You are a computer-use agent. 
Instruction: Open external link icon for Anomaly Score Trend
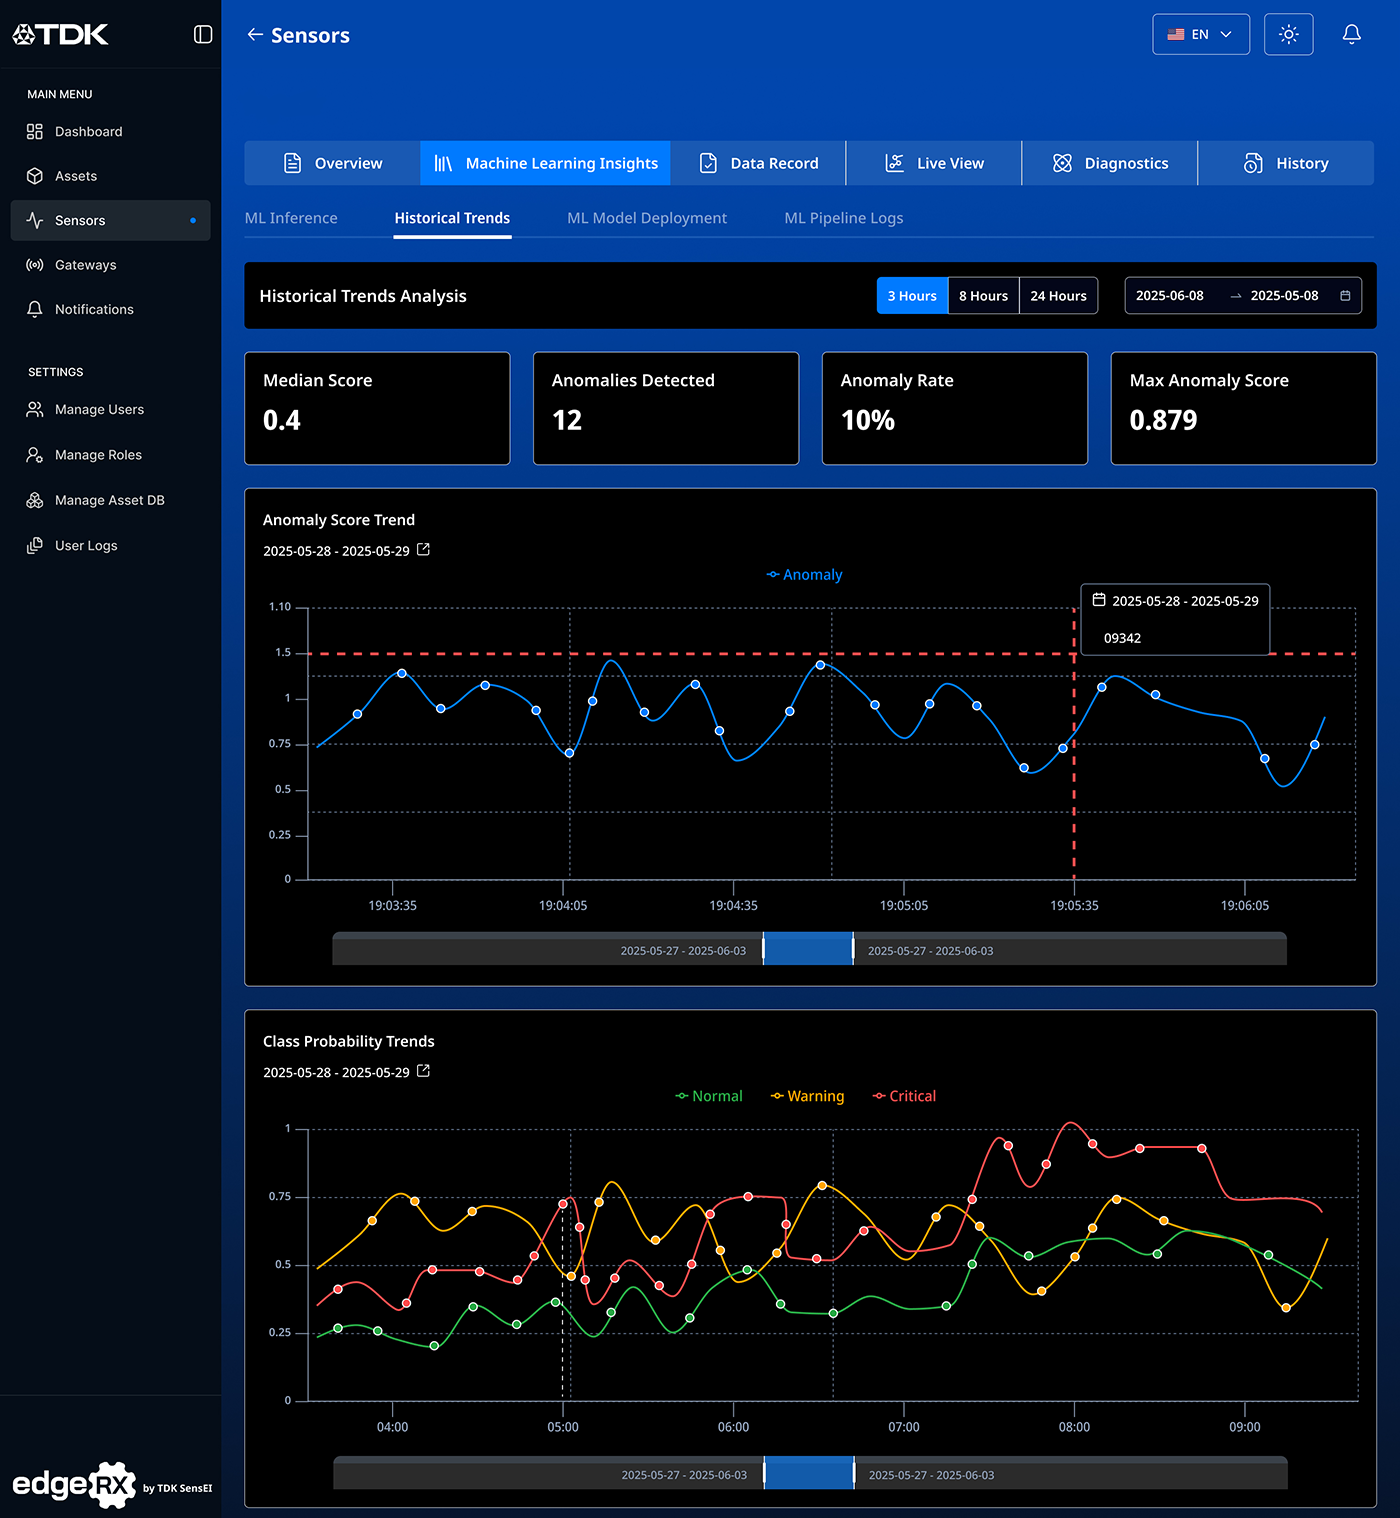[423, 550]
